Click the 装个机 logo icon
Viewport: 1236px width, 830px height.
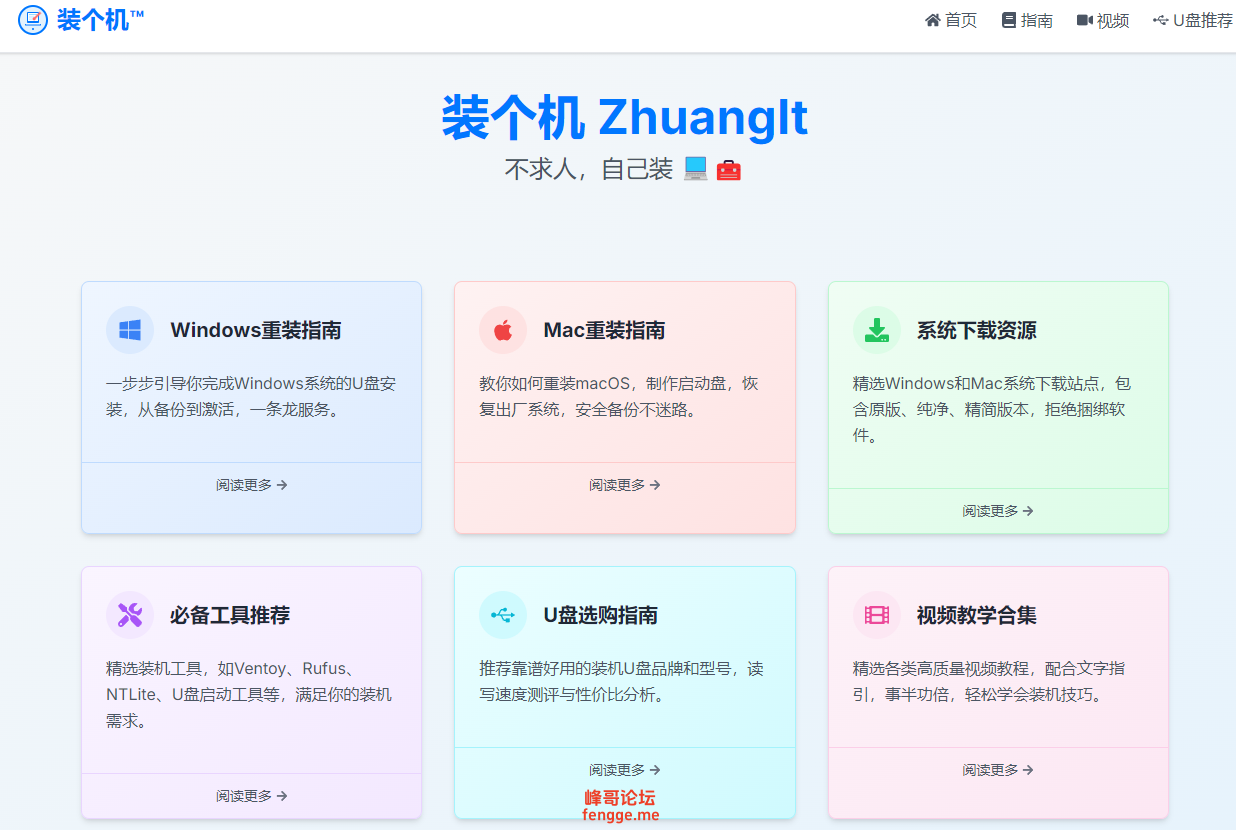point(33,19)
